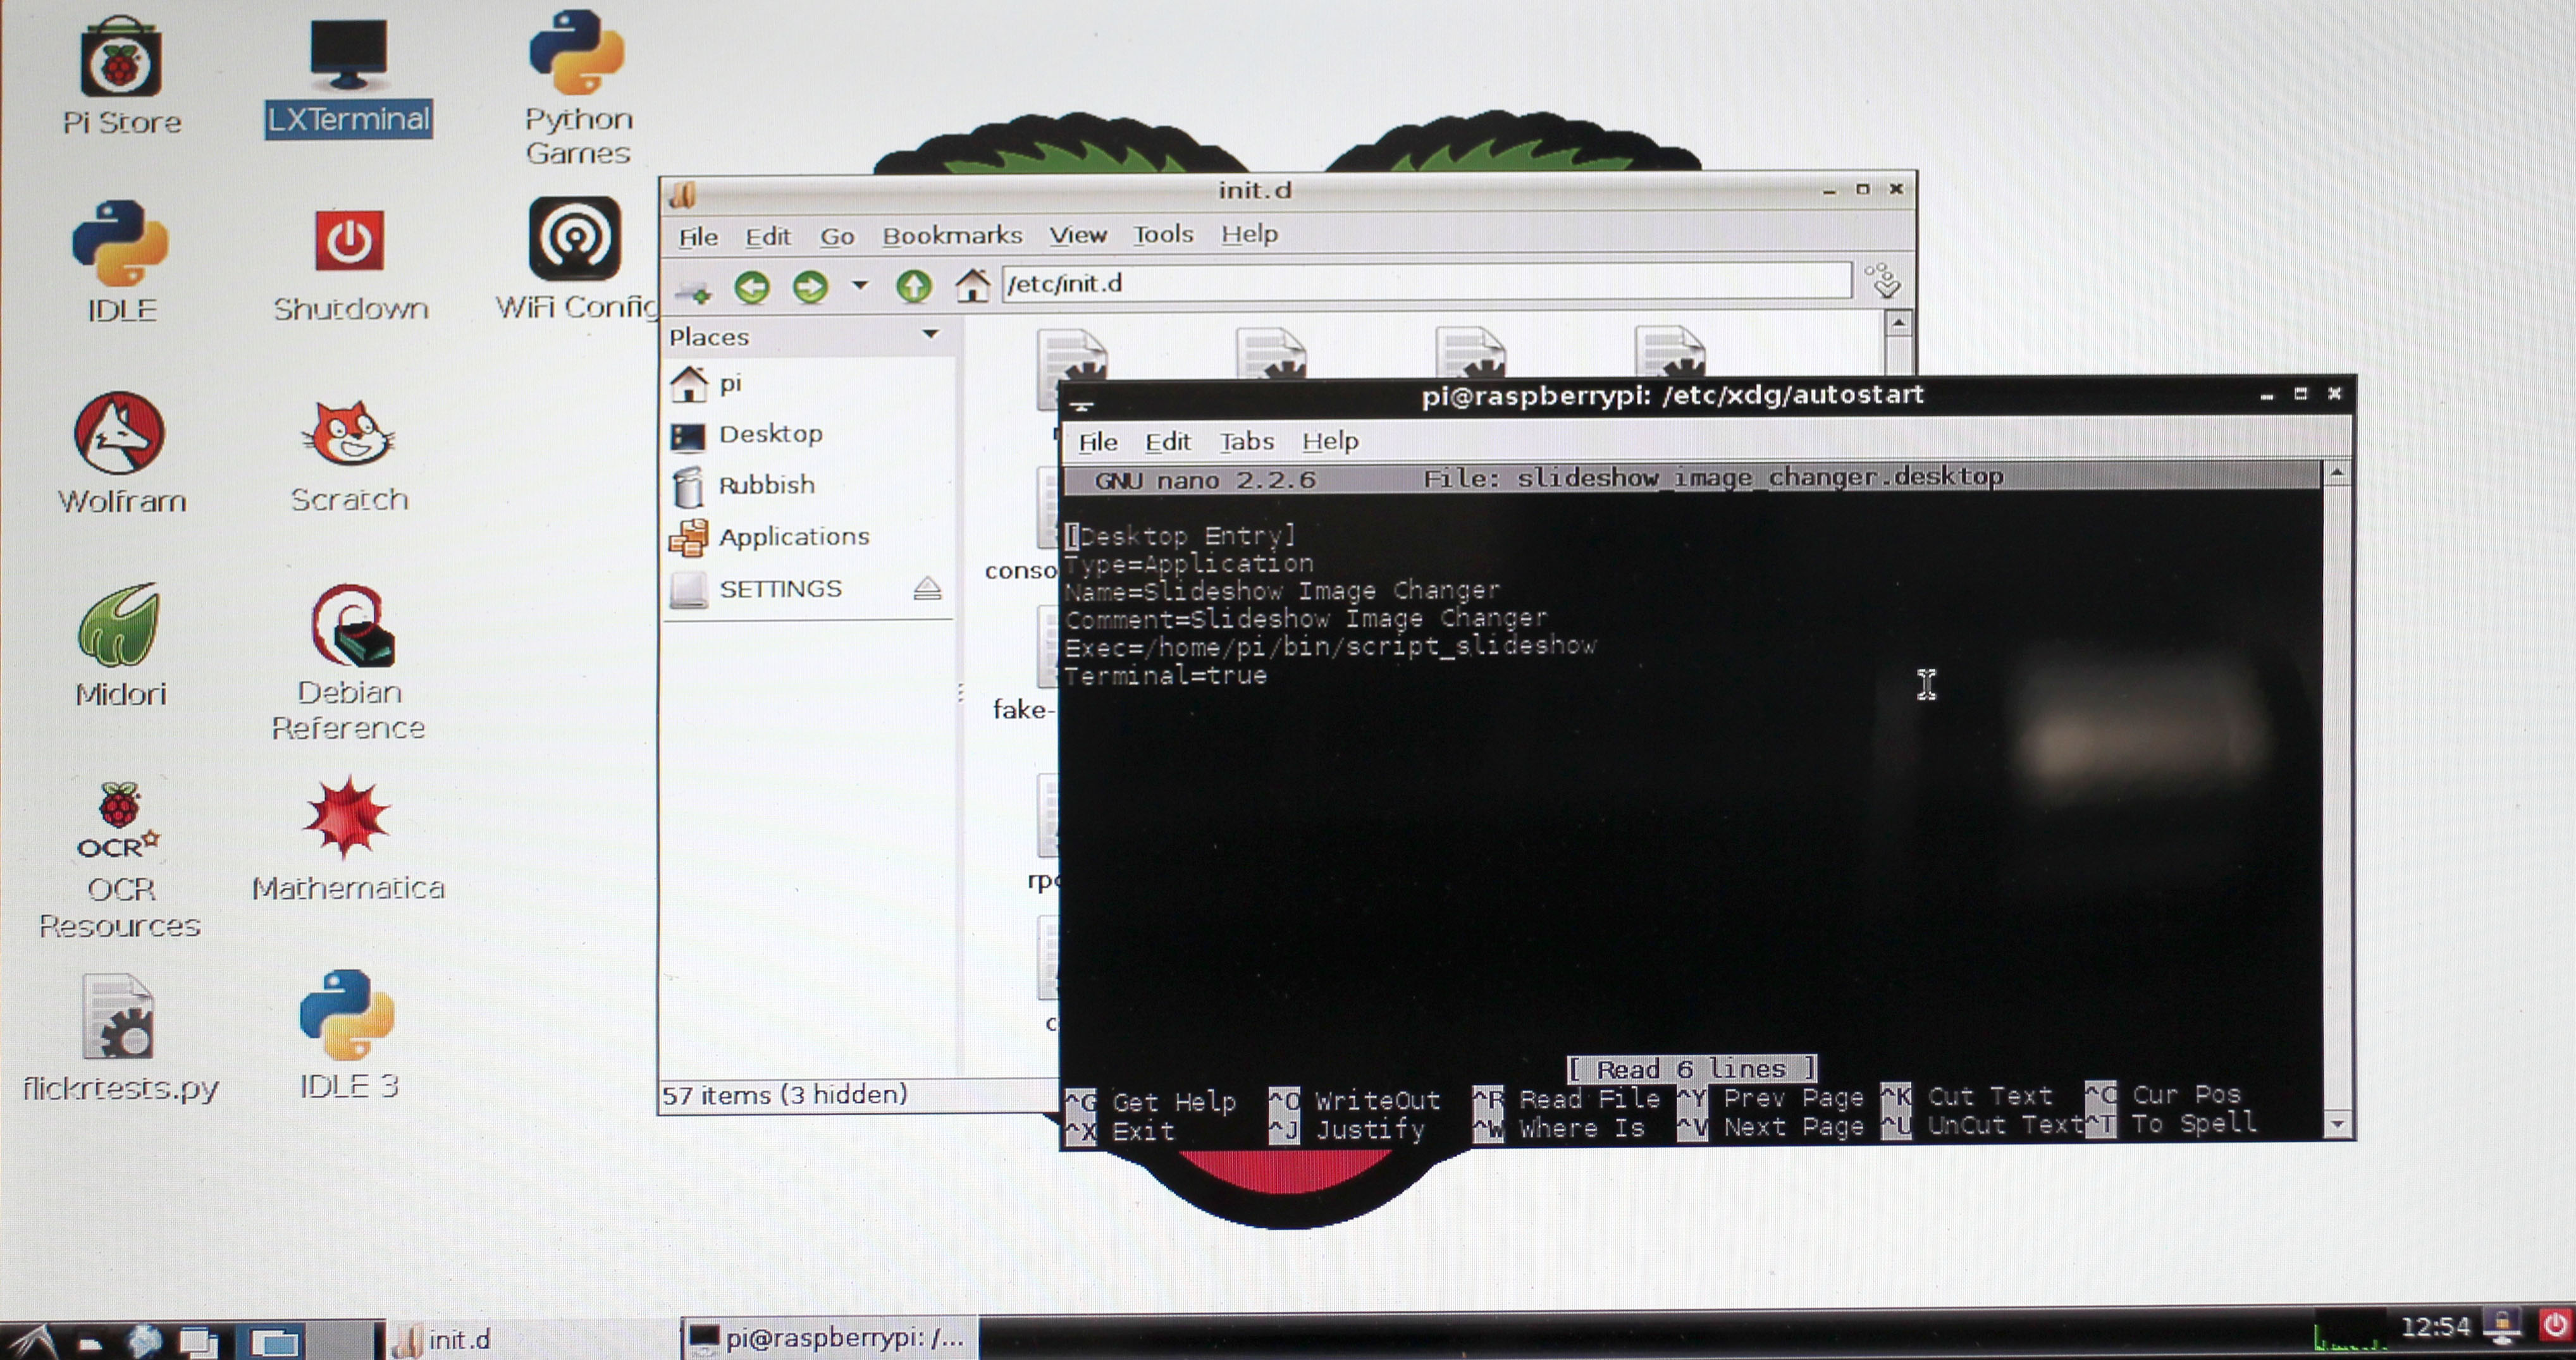
Task: Open WiFi Config desktop icon
Action: [x=575, y=239]
